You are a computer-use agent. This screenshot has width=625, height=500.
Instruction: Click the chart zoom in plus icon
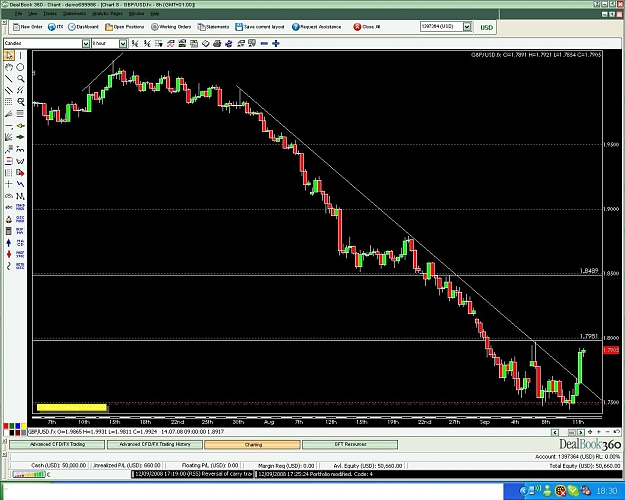tap(275, 43)
